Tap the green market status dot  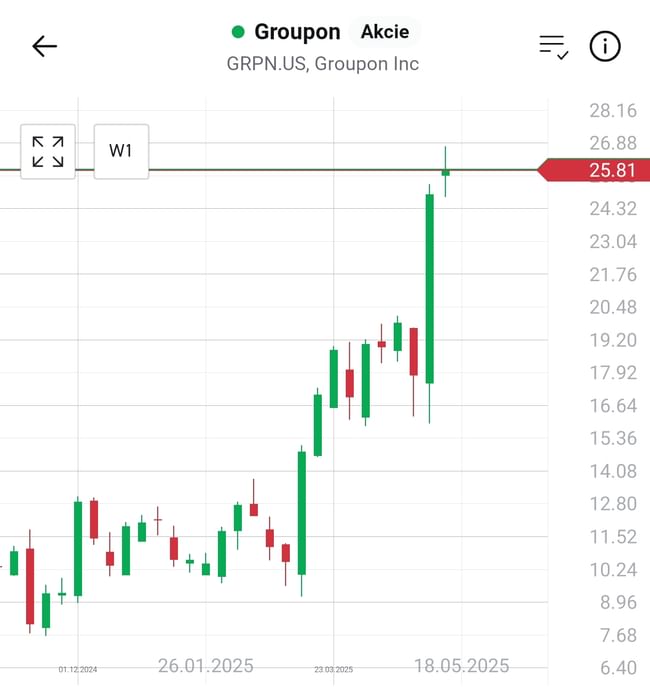tap(238, 32)
